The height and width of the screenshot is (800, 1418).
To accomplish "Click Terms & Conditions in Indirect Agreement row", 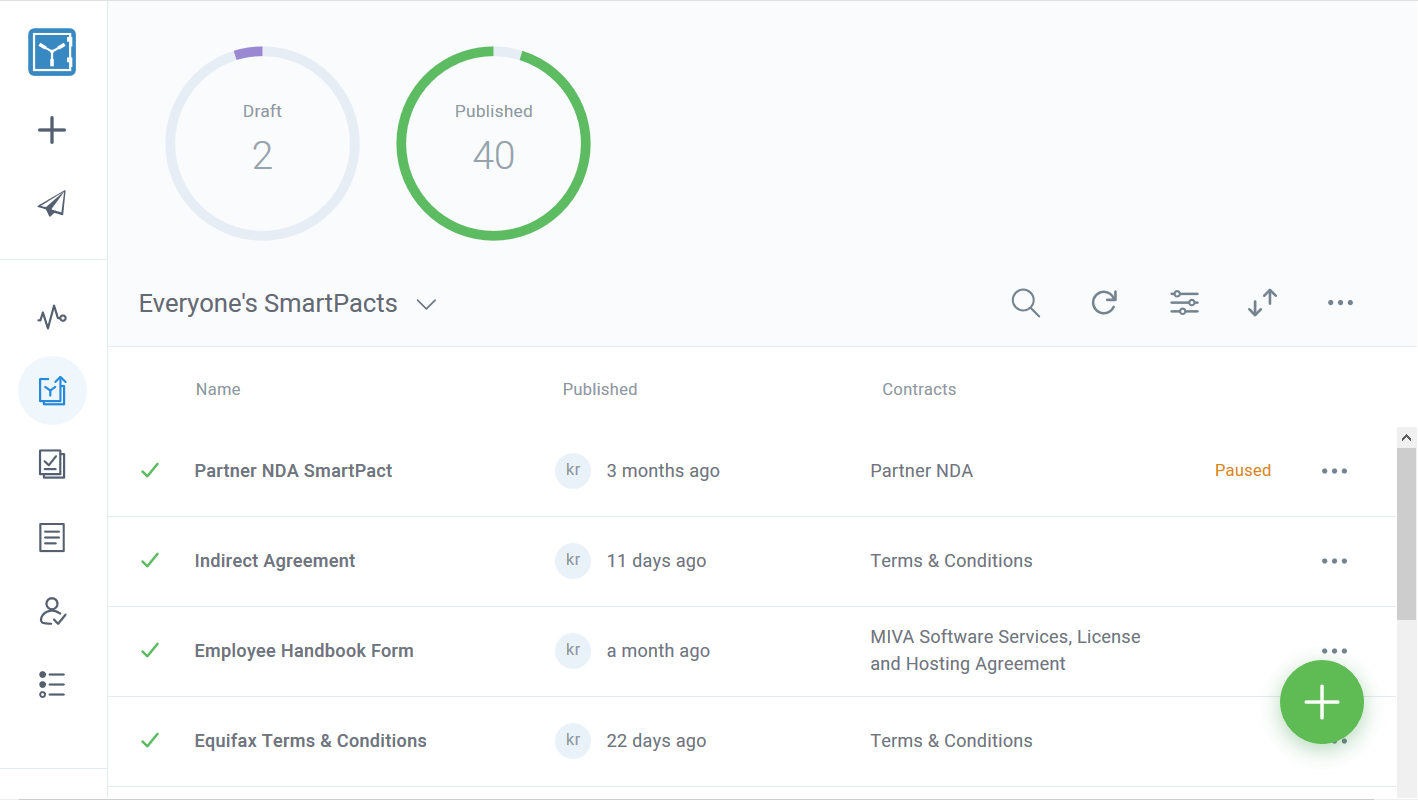I will 951,561.
